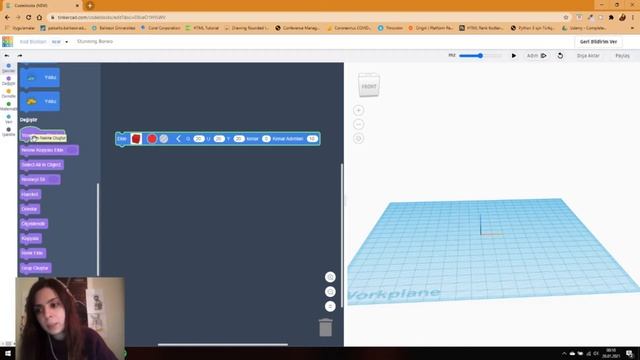Open the taskbar notification center

pyautogui.click(x=629, y=353)
